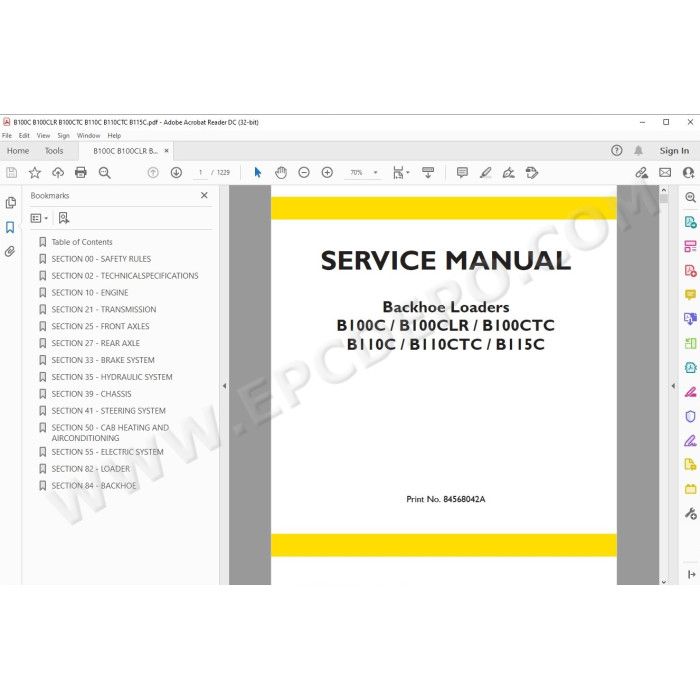
Task: Click the scroll down arrow of document
Action: coord(663,582)
